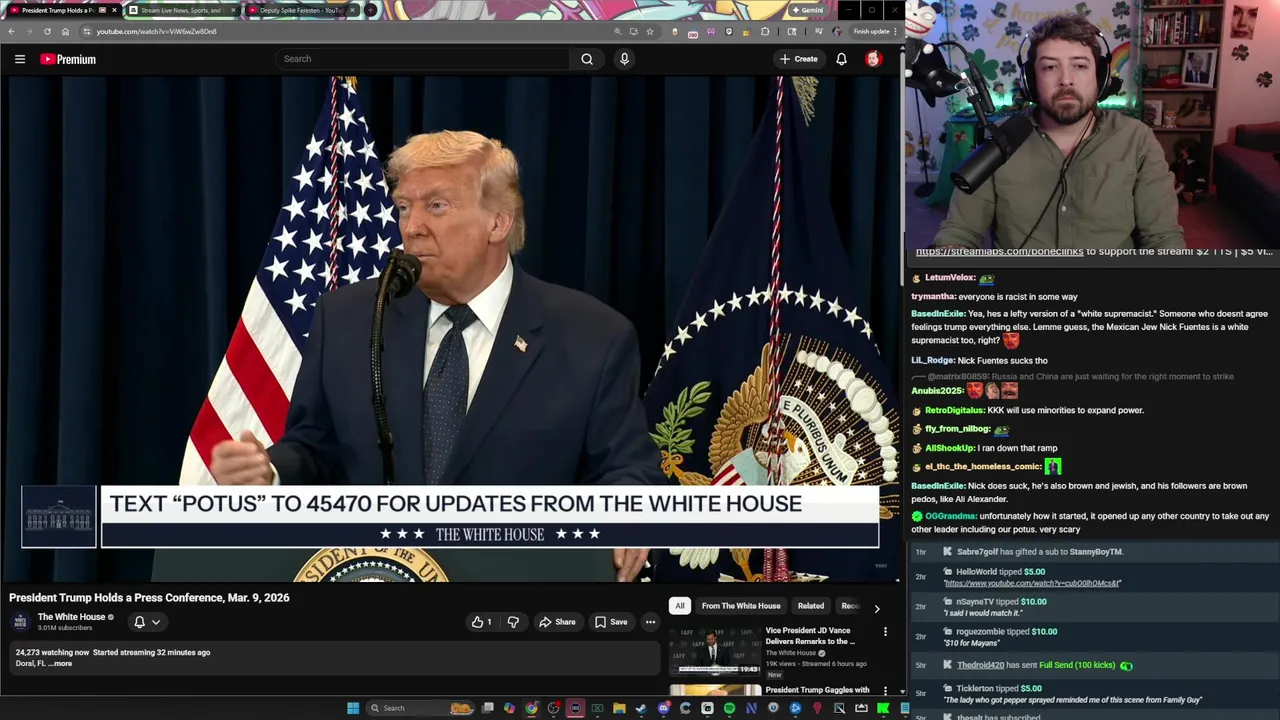The width and height of the screenshot is (1280, 720).
Task: Open File Explorer from taskbar
Action: click(x=619, y=708)
